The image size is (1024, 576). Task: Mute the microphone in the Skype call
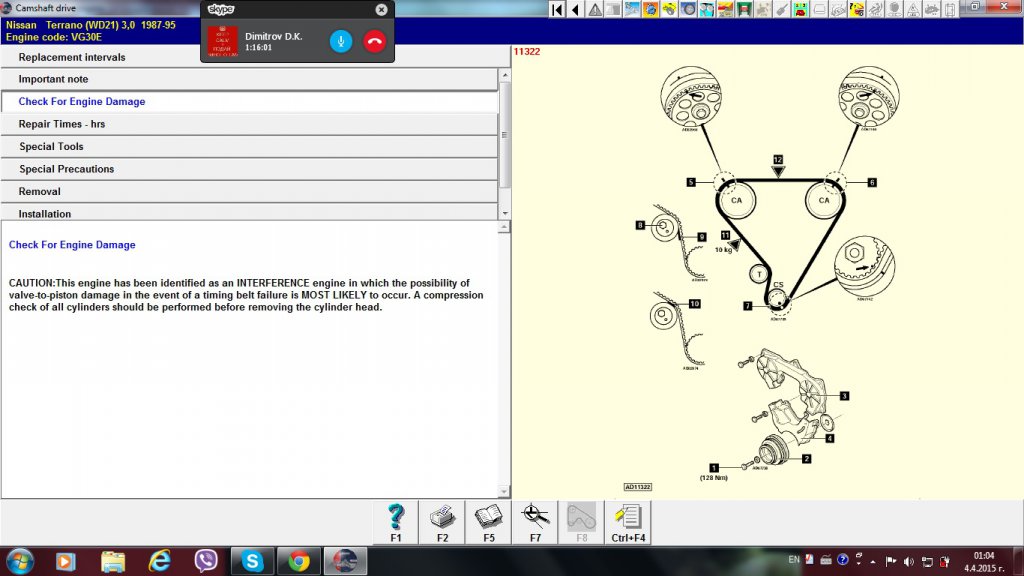point(341,41)
